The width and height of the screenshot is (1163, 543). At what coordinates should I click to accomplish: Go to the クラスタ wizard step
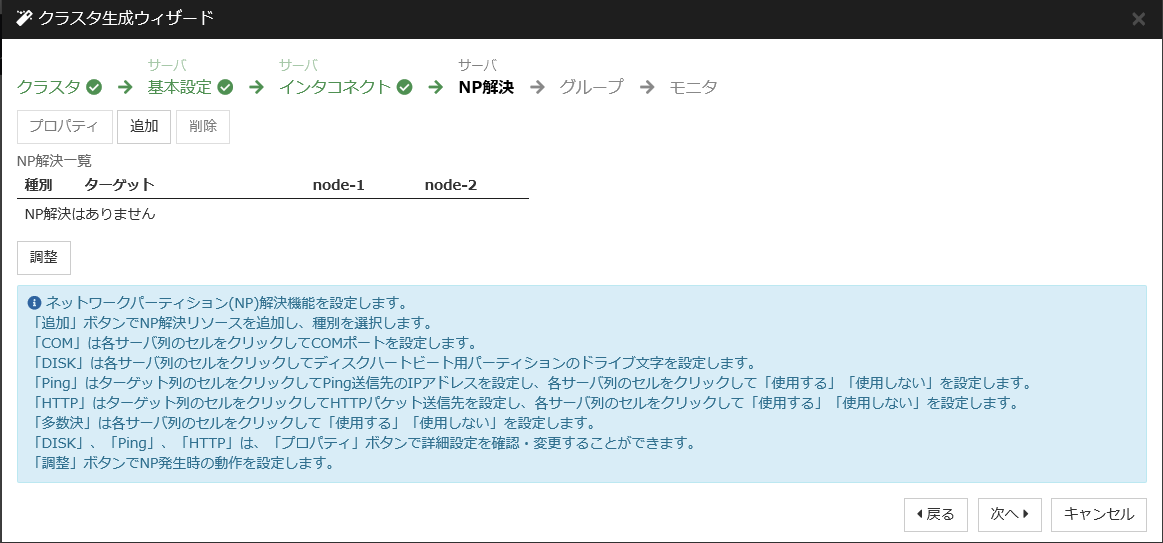point(49,87)
